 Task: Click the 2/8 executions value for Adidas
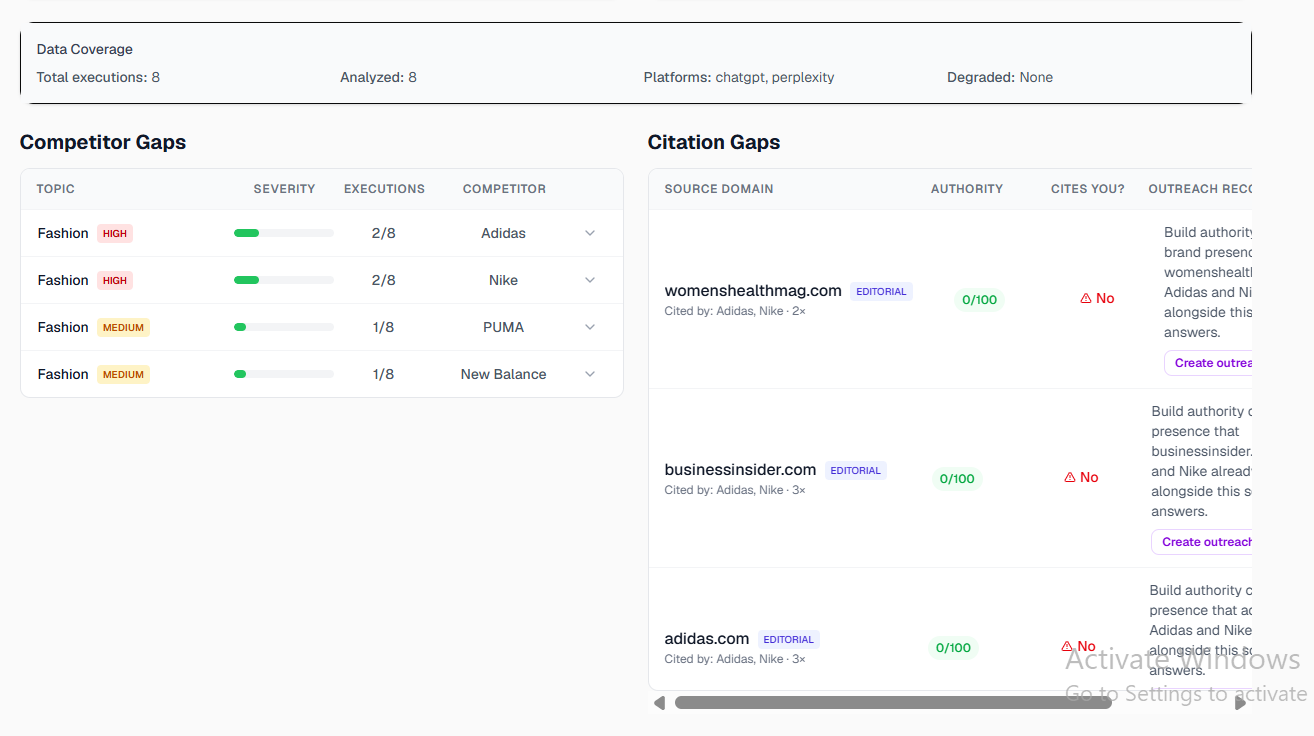(x=384, y=233)
